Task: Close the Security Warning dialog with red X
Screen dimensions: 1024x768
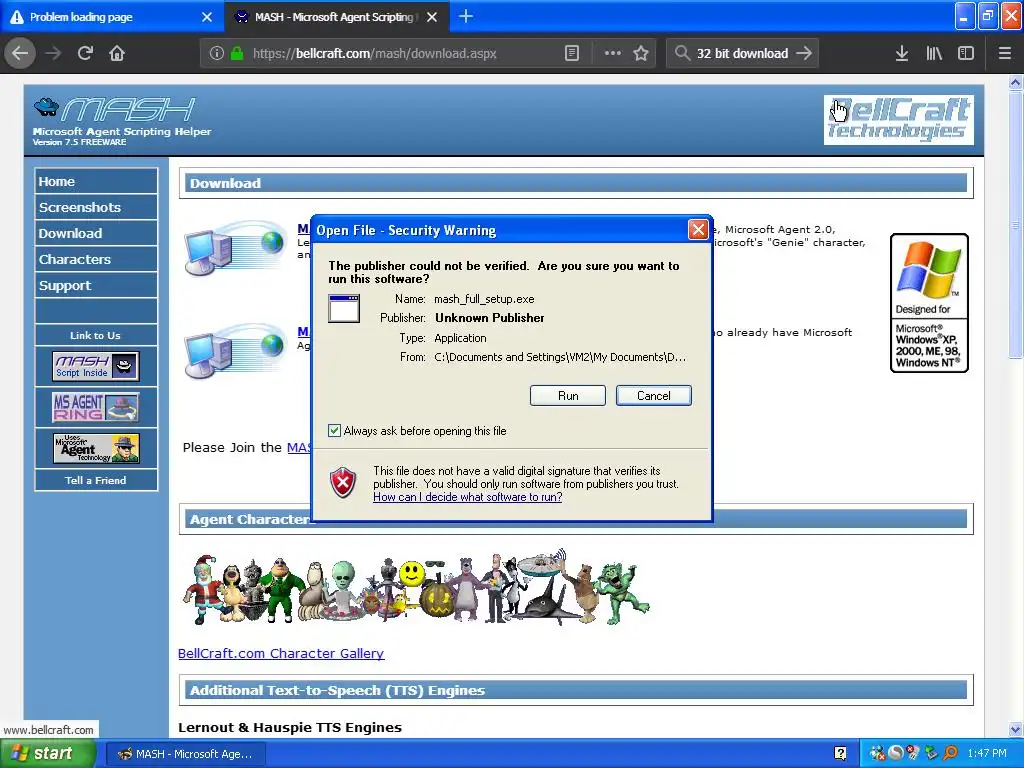Action: tap(697, 229)
